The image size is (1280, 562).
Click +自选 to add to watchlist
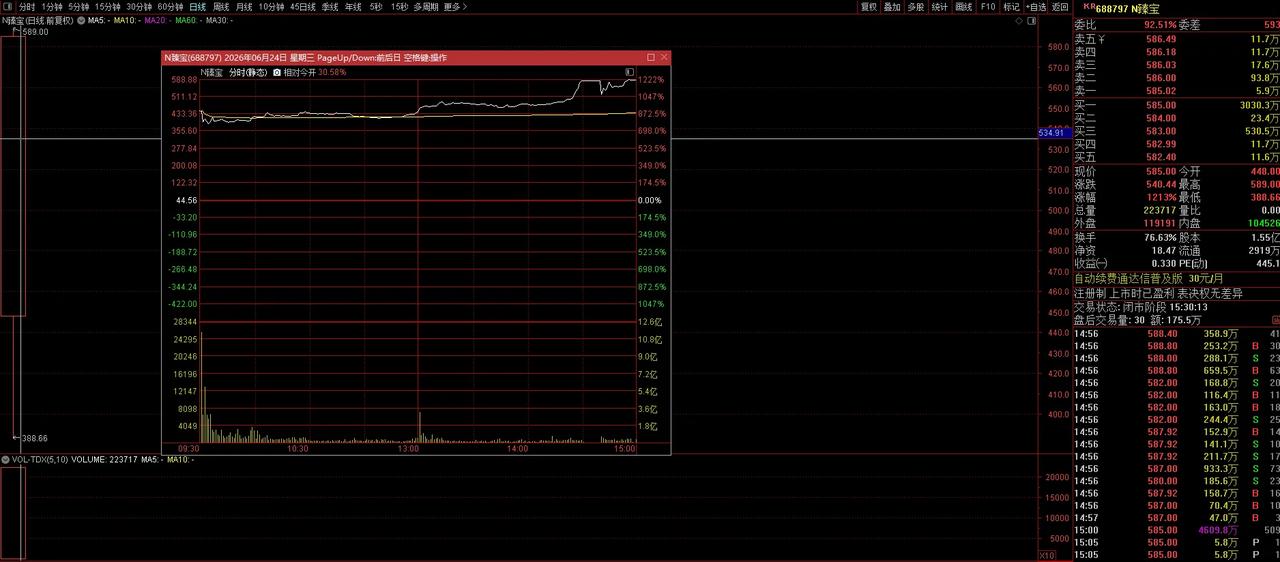coord(1036,6)
